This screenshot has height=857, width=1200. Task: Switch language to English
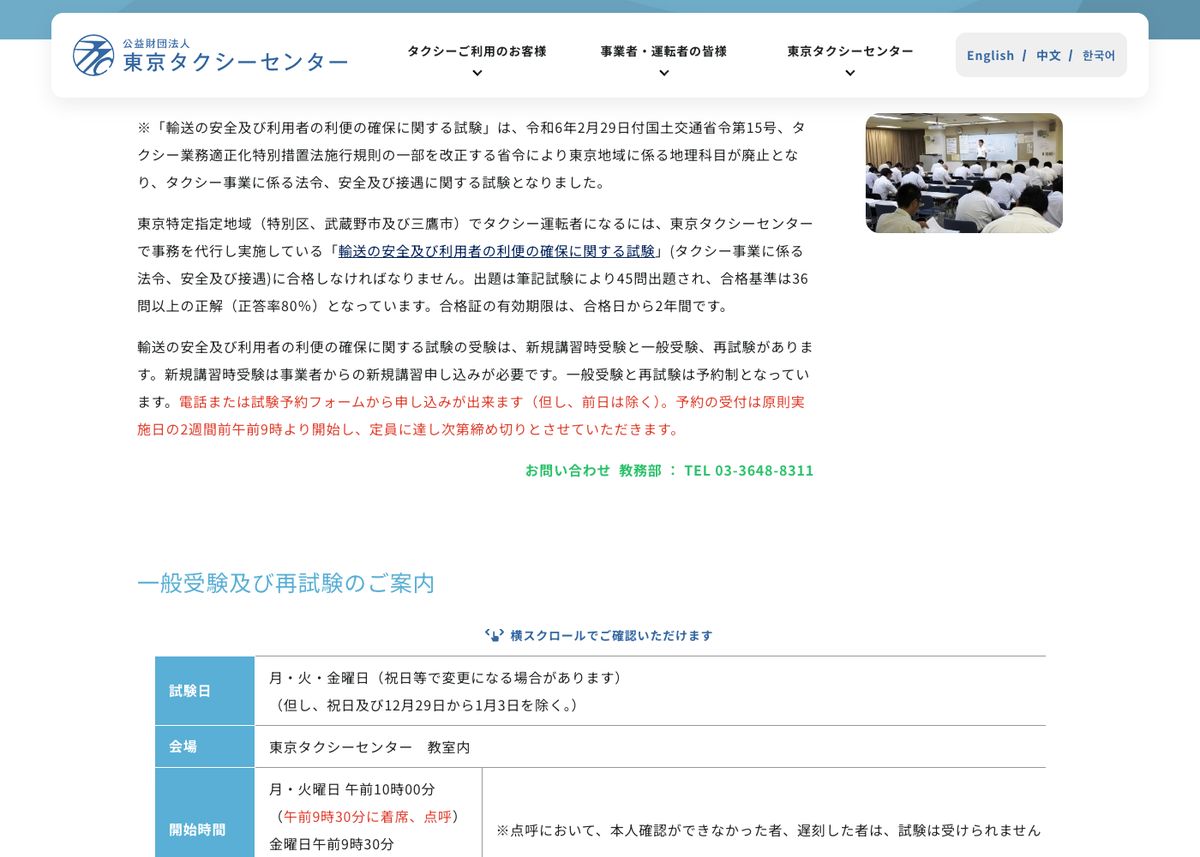pyautogui.click(x=990, y=56)
